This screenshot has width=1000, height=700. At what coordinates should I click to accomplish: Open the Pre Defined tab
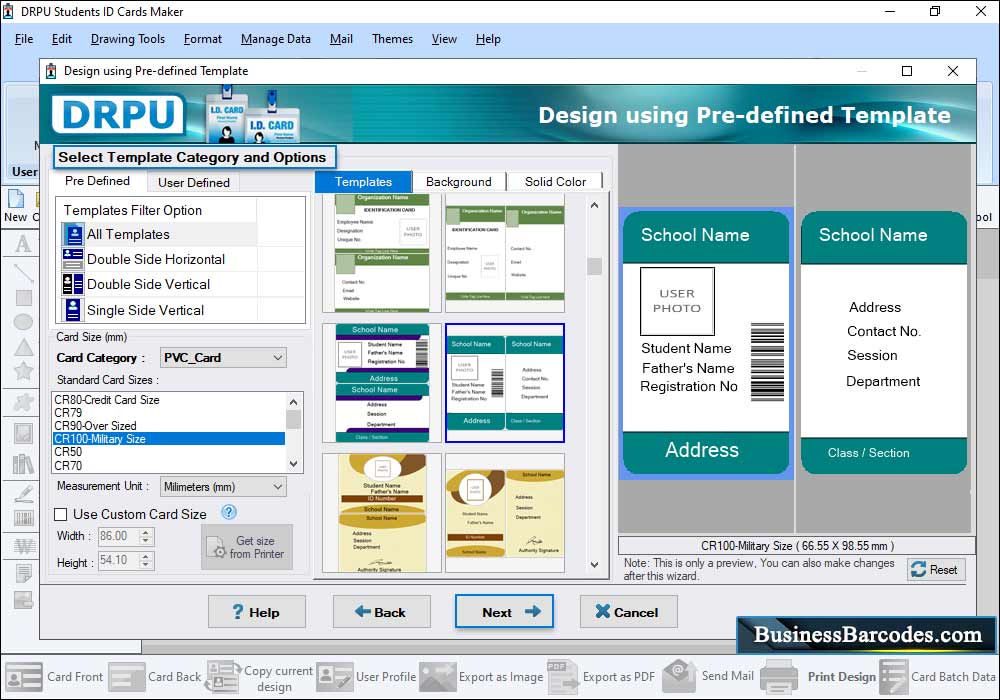pos(98,181)
